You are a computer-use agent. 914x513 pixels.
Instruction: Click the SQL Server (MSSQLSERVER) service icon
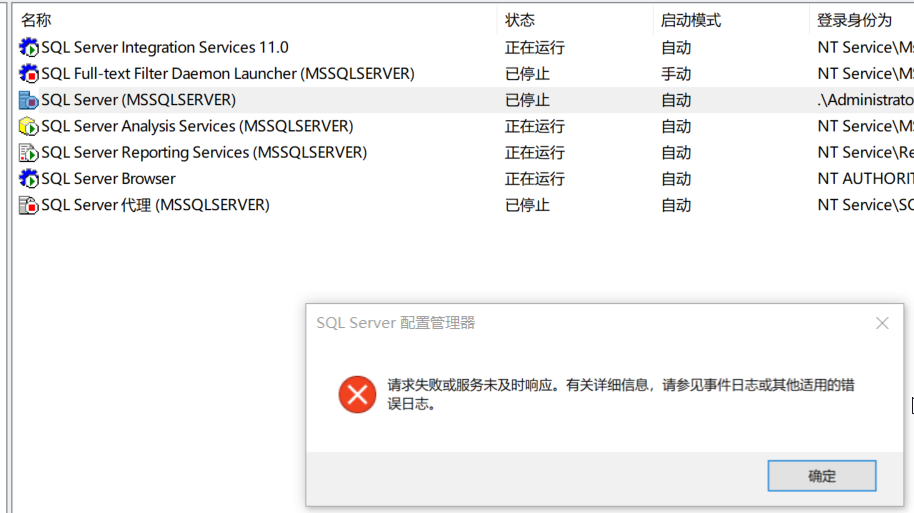[29, 100]
